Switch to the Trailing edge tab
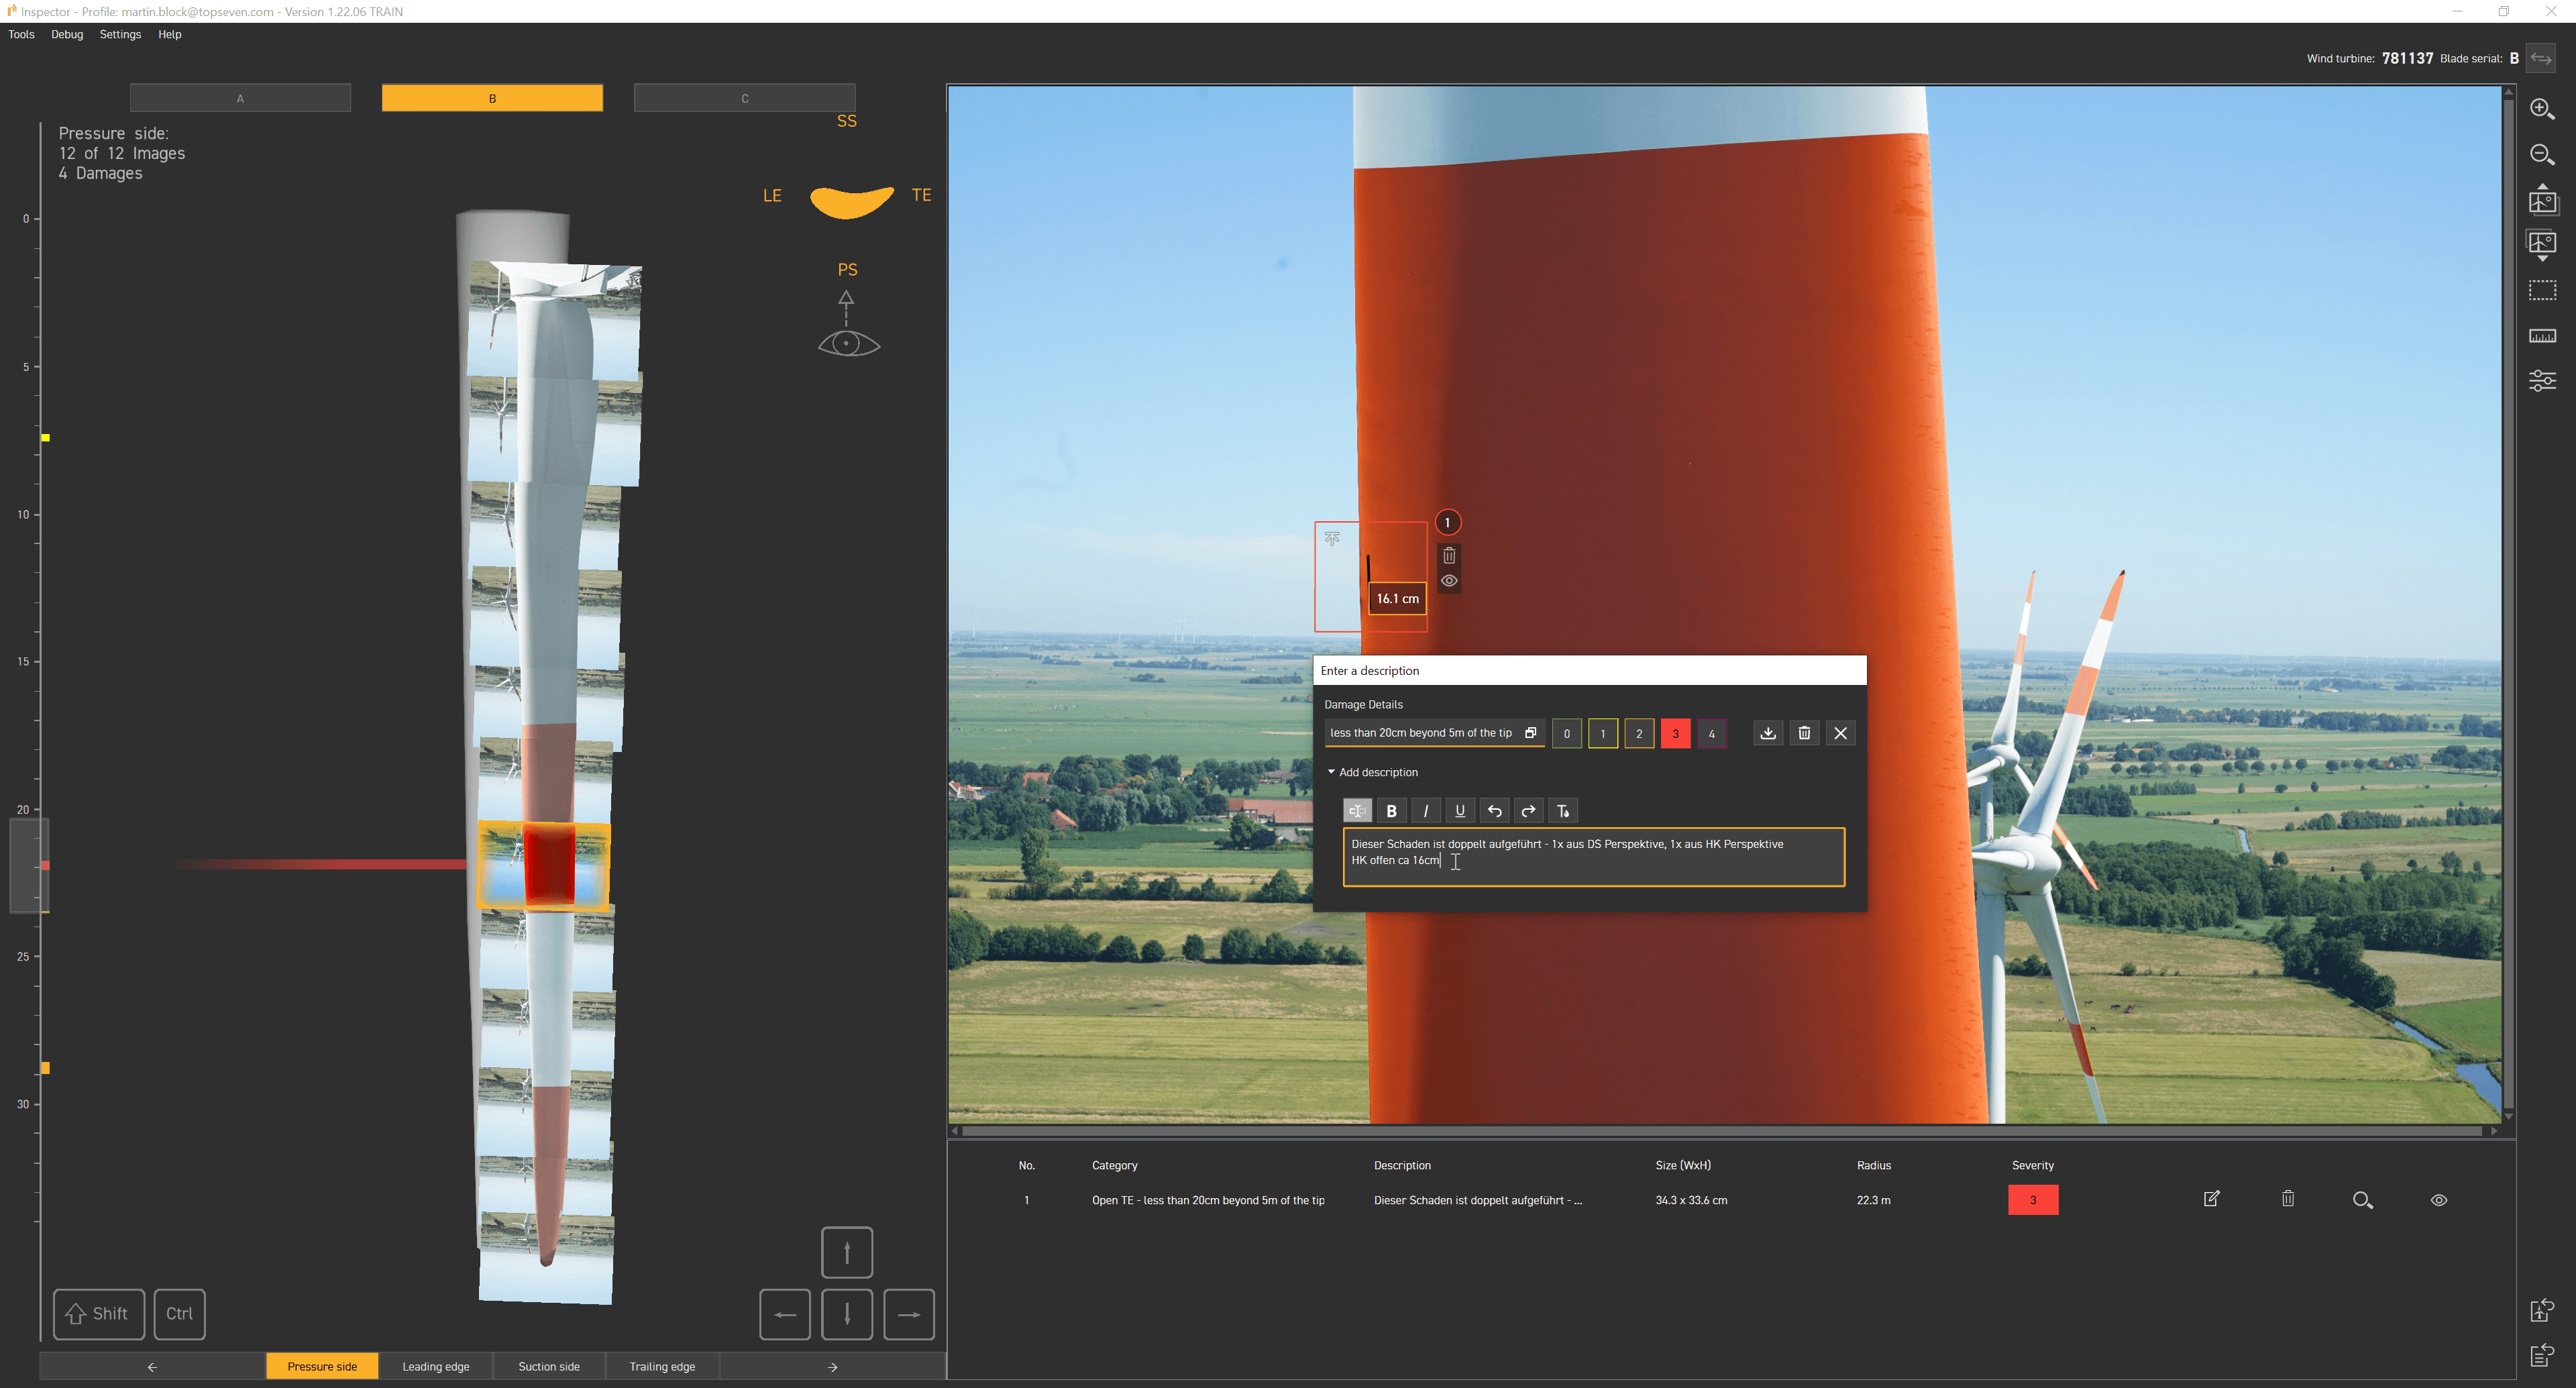The width and height of the screenshot is (2576, 1388). pyautogui.click(x=662, y=1366)
